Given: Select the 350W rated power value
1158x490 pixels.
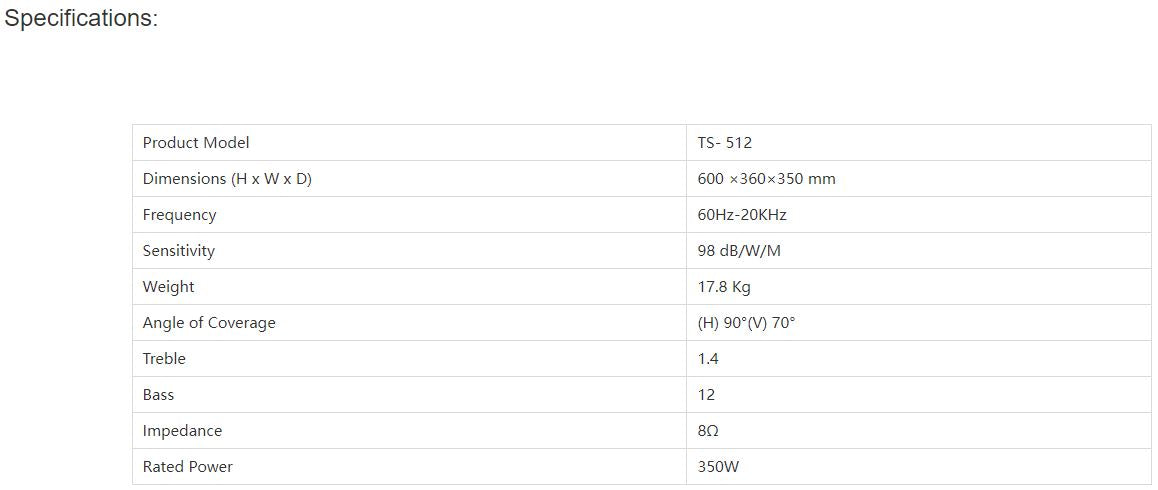Looking at the screenshot, I should click(718, 467).
